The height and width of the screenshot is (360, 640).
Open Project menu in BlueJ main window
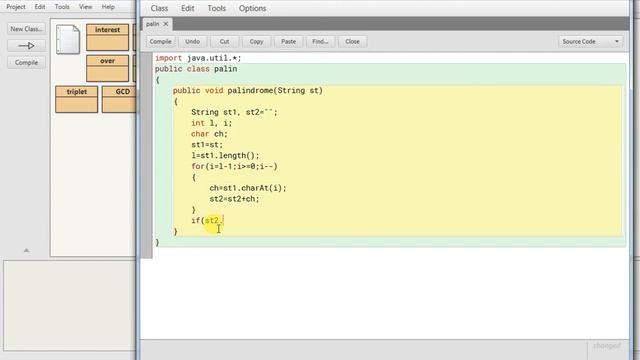pos(16,7)
